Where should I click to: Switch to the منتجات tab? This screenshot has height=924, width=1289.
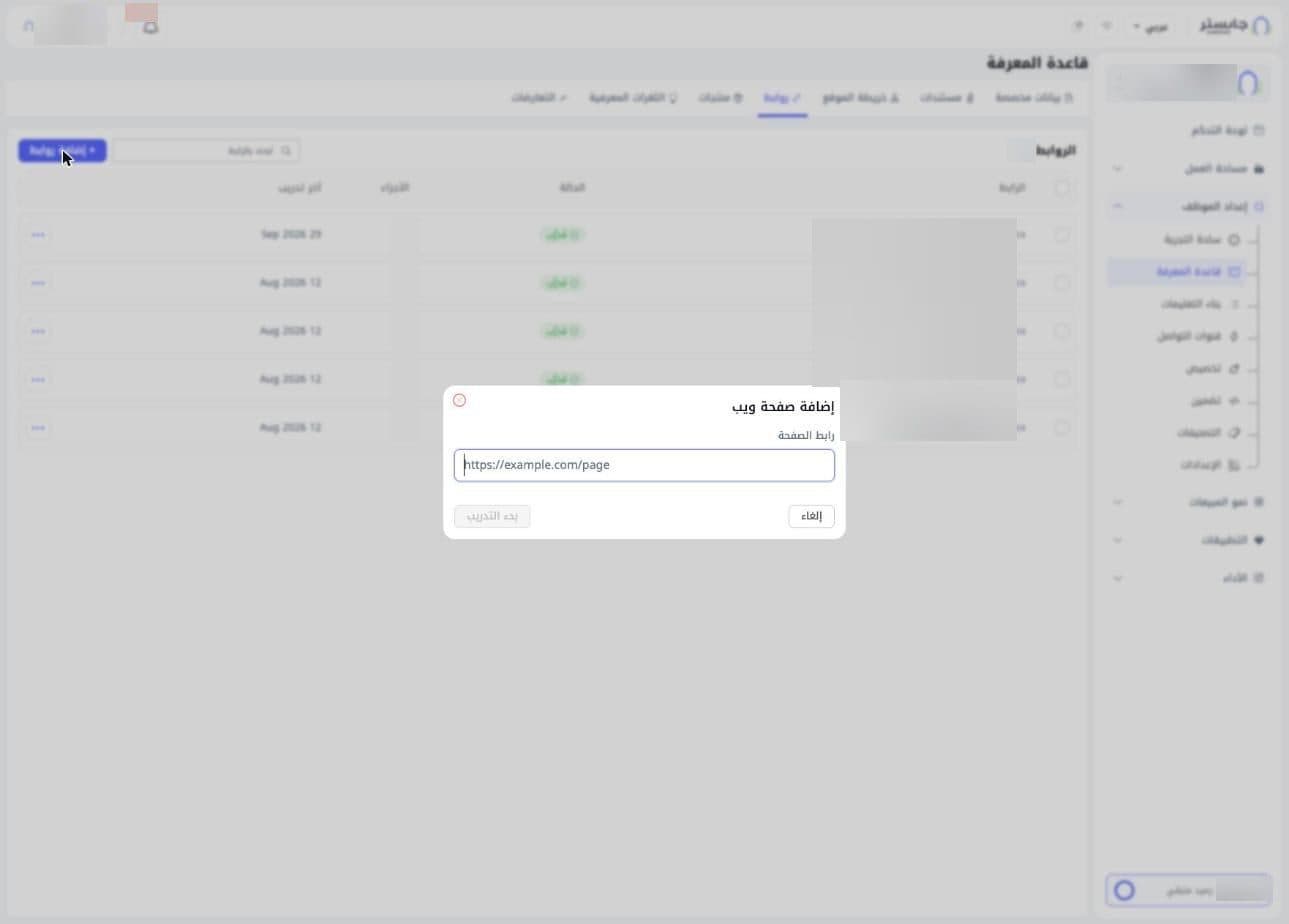tap(720, 98)
